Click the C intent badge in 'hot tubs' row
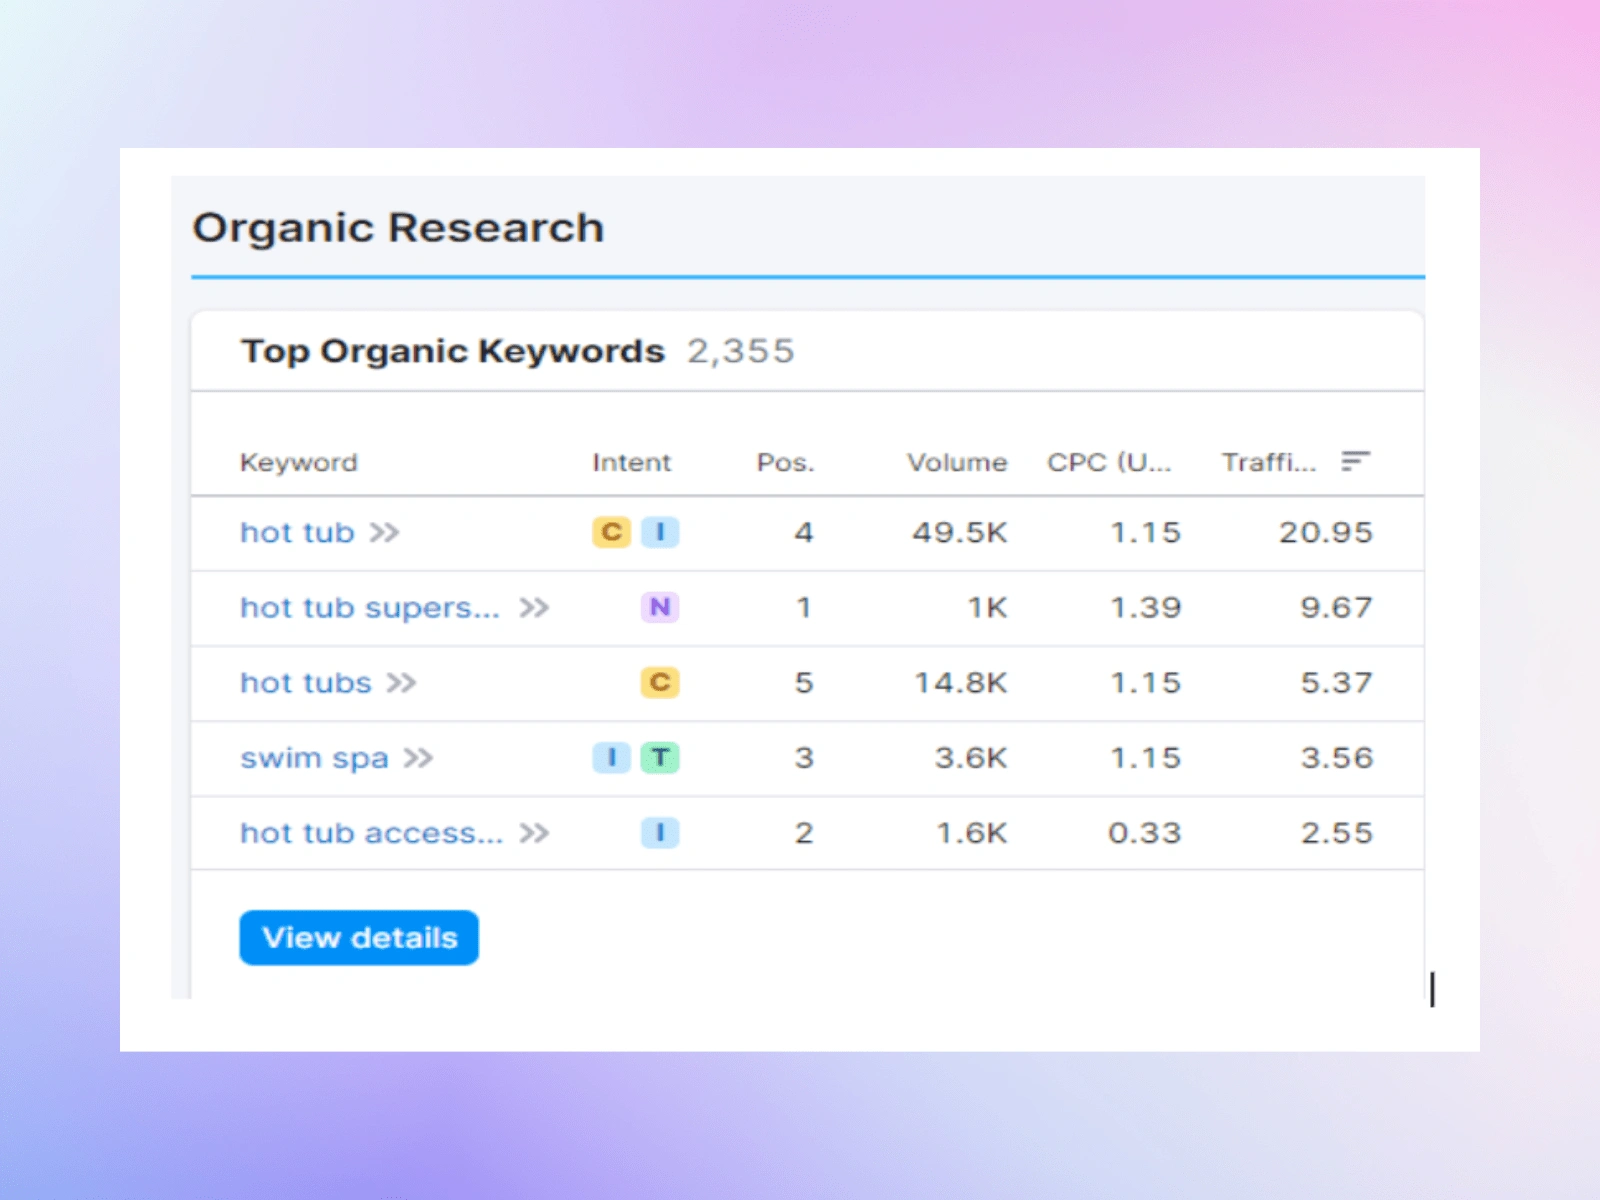Screen dimensions: 1600x1200 click(660, 682)
